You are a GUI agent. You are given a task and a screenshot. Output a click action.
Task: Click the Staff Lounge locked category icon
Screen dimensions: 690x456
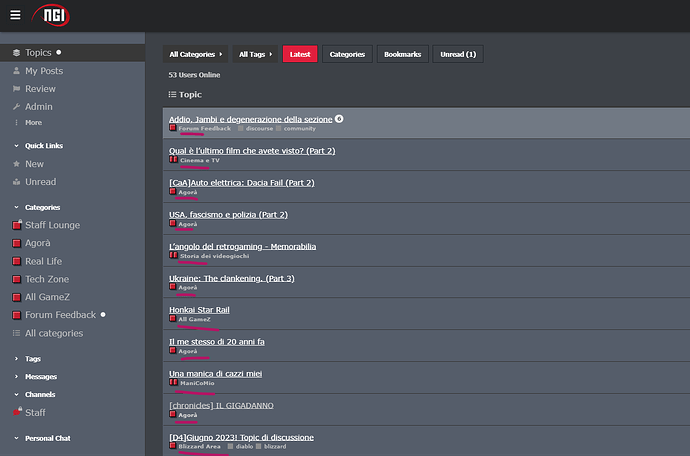point(17,225)
